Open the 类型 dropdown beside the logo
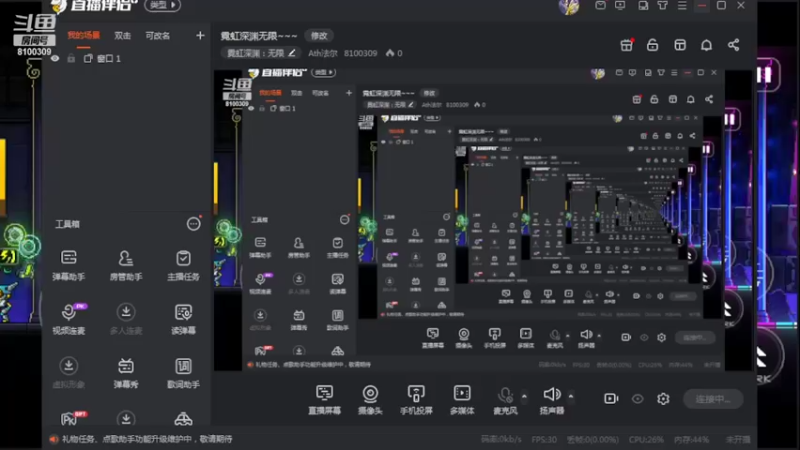800x450 pixels. point(162,5)
